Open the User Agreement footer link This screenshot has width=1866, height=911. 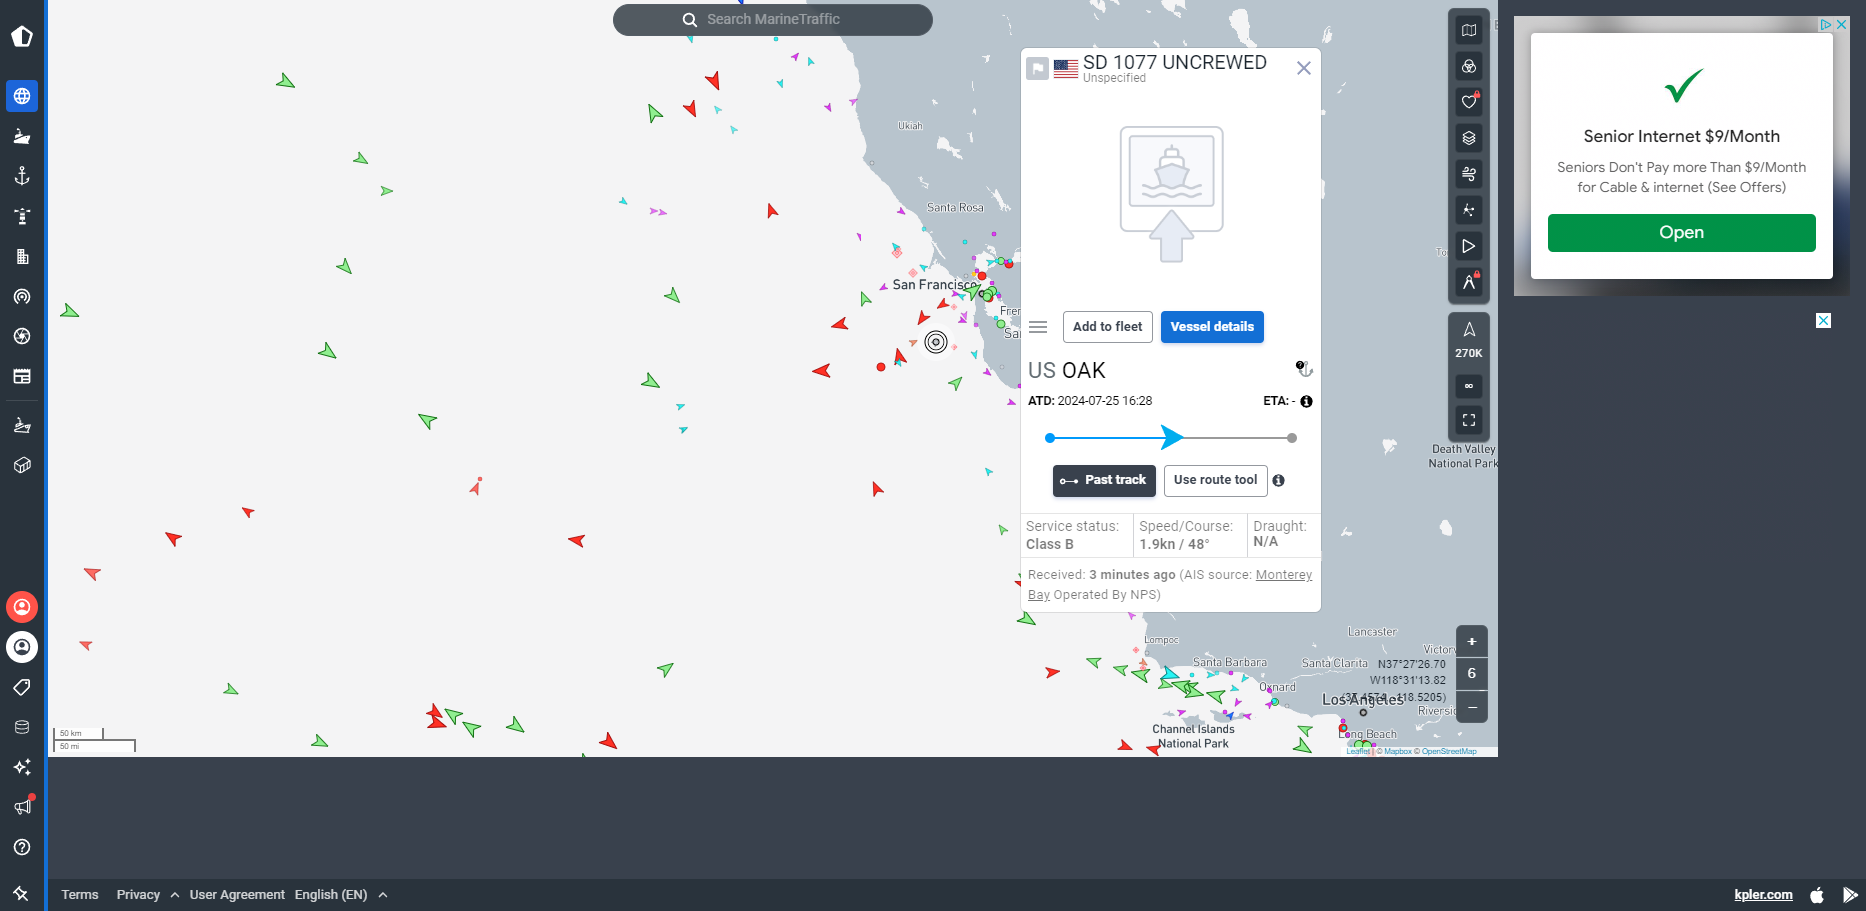tap(237, 895)
